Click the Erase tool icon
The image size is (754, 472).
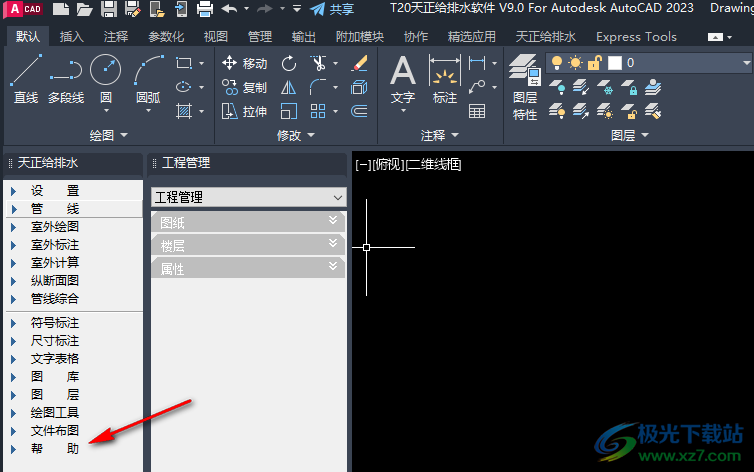coord(360,63)
